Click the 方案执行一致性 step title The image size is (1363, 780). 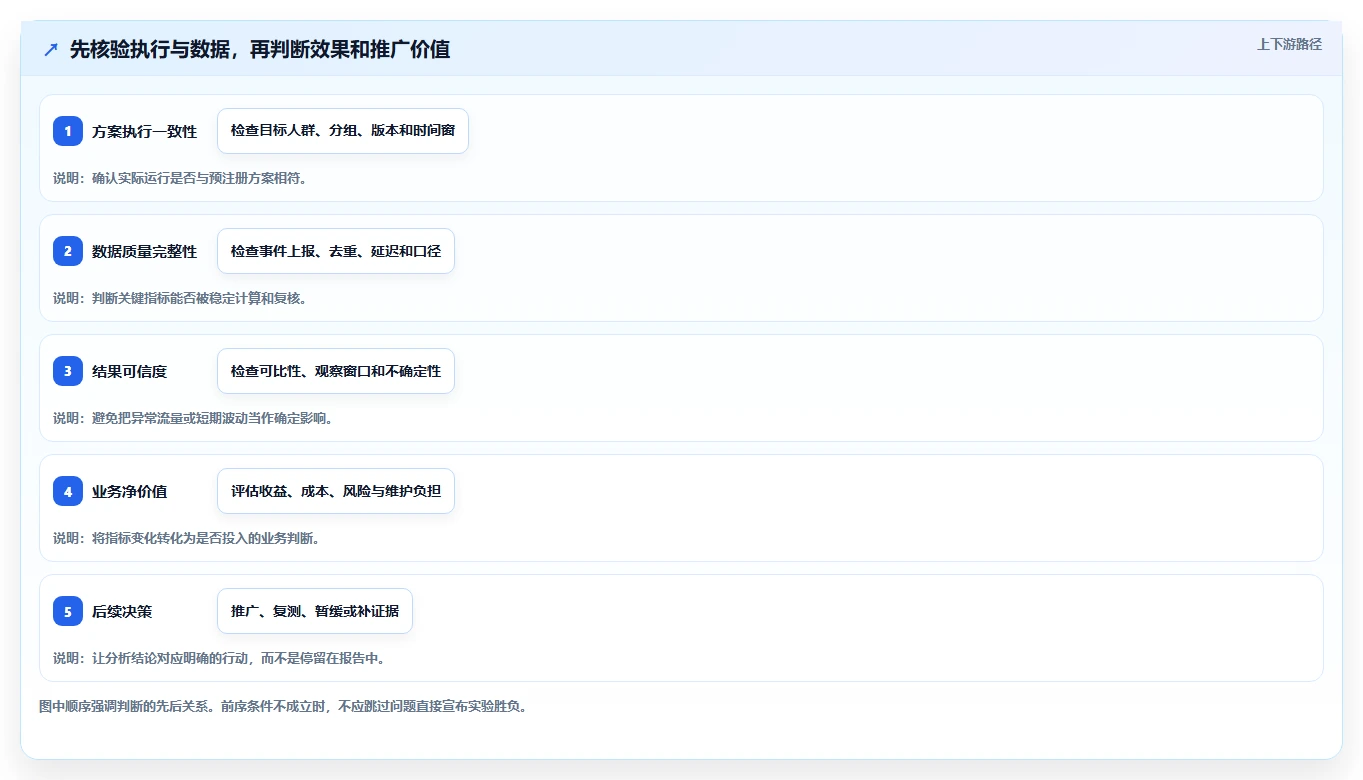[x=144, y=131]
